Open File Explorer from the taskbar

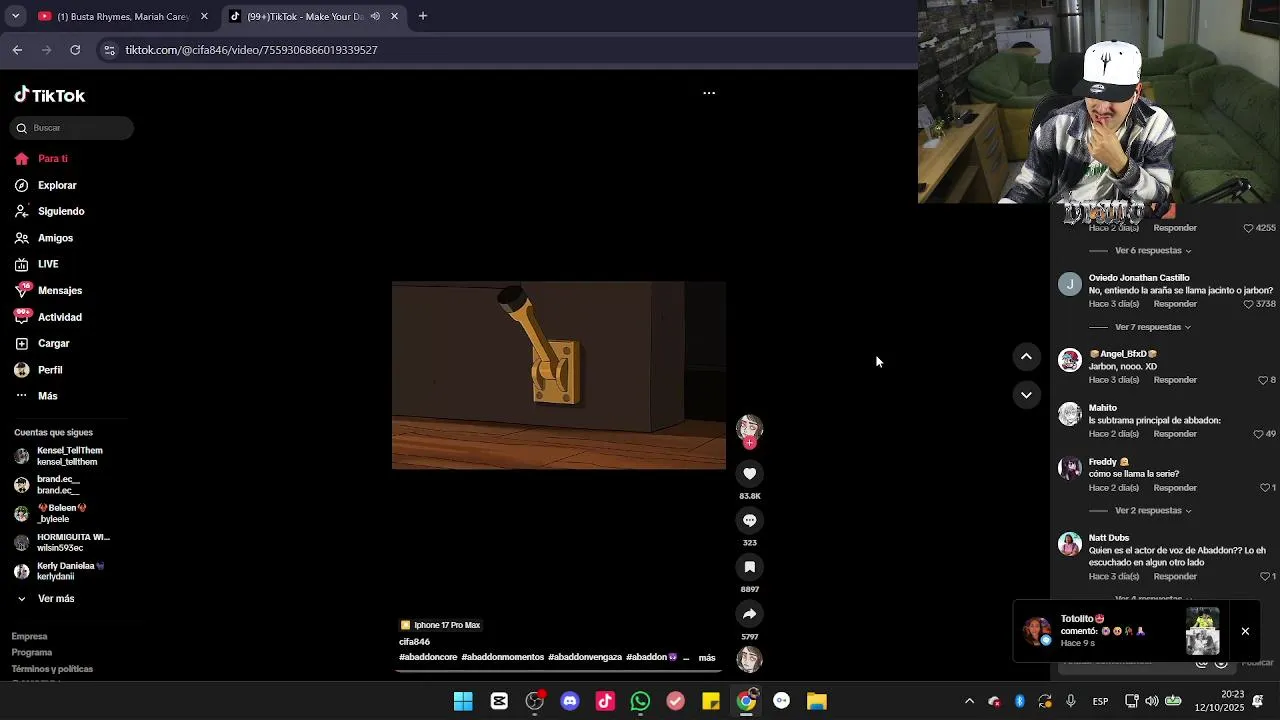pos(817,701)
